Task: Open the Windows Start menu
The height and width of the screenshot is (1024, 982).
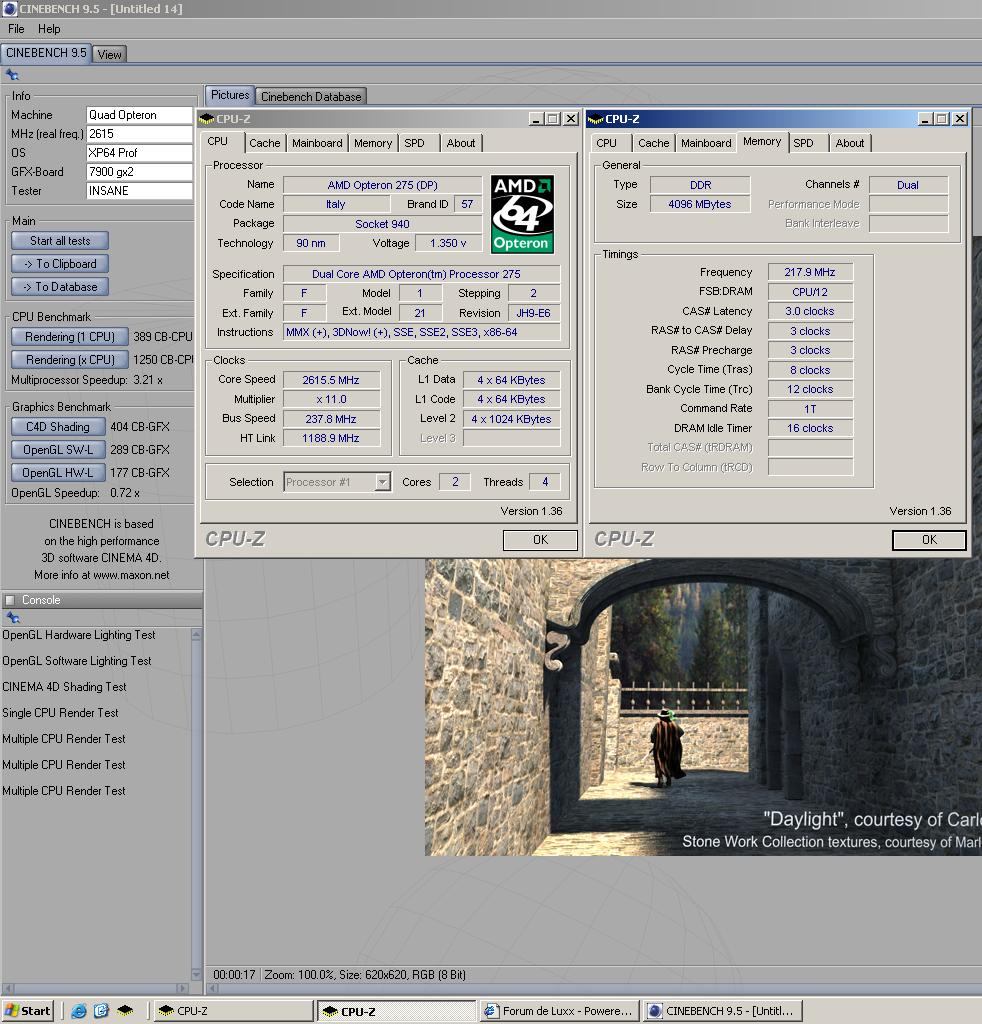Action: tap(27, 1011)
